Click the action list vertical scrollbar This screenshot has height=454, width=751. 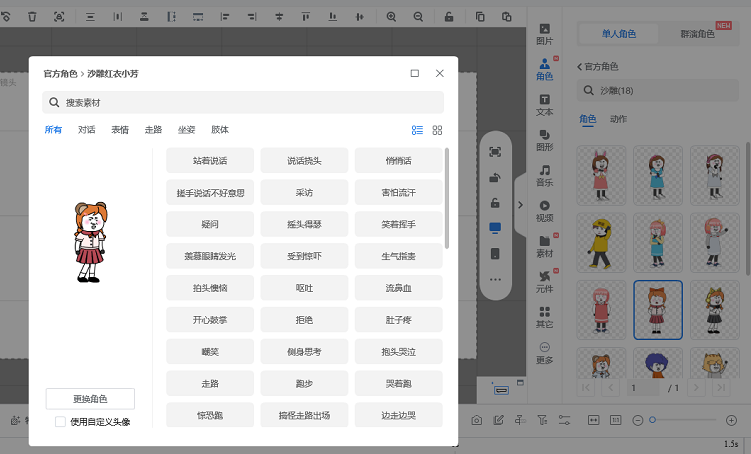447,198
